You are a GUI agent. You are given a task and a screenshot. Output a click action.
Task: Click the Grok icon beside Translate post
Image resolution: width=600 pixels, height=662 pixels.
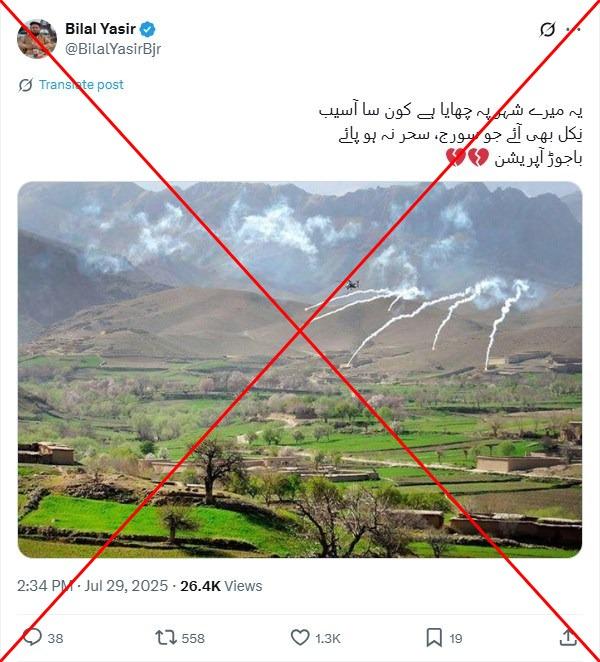25,85
